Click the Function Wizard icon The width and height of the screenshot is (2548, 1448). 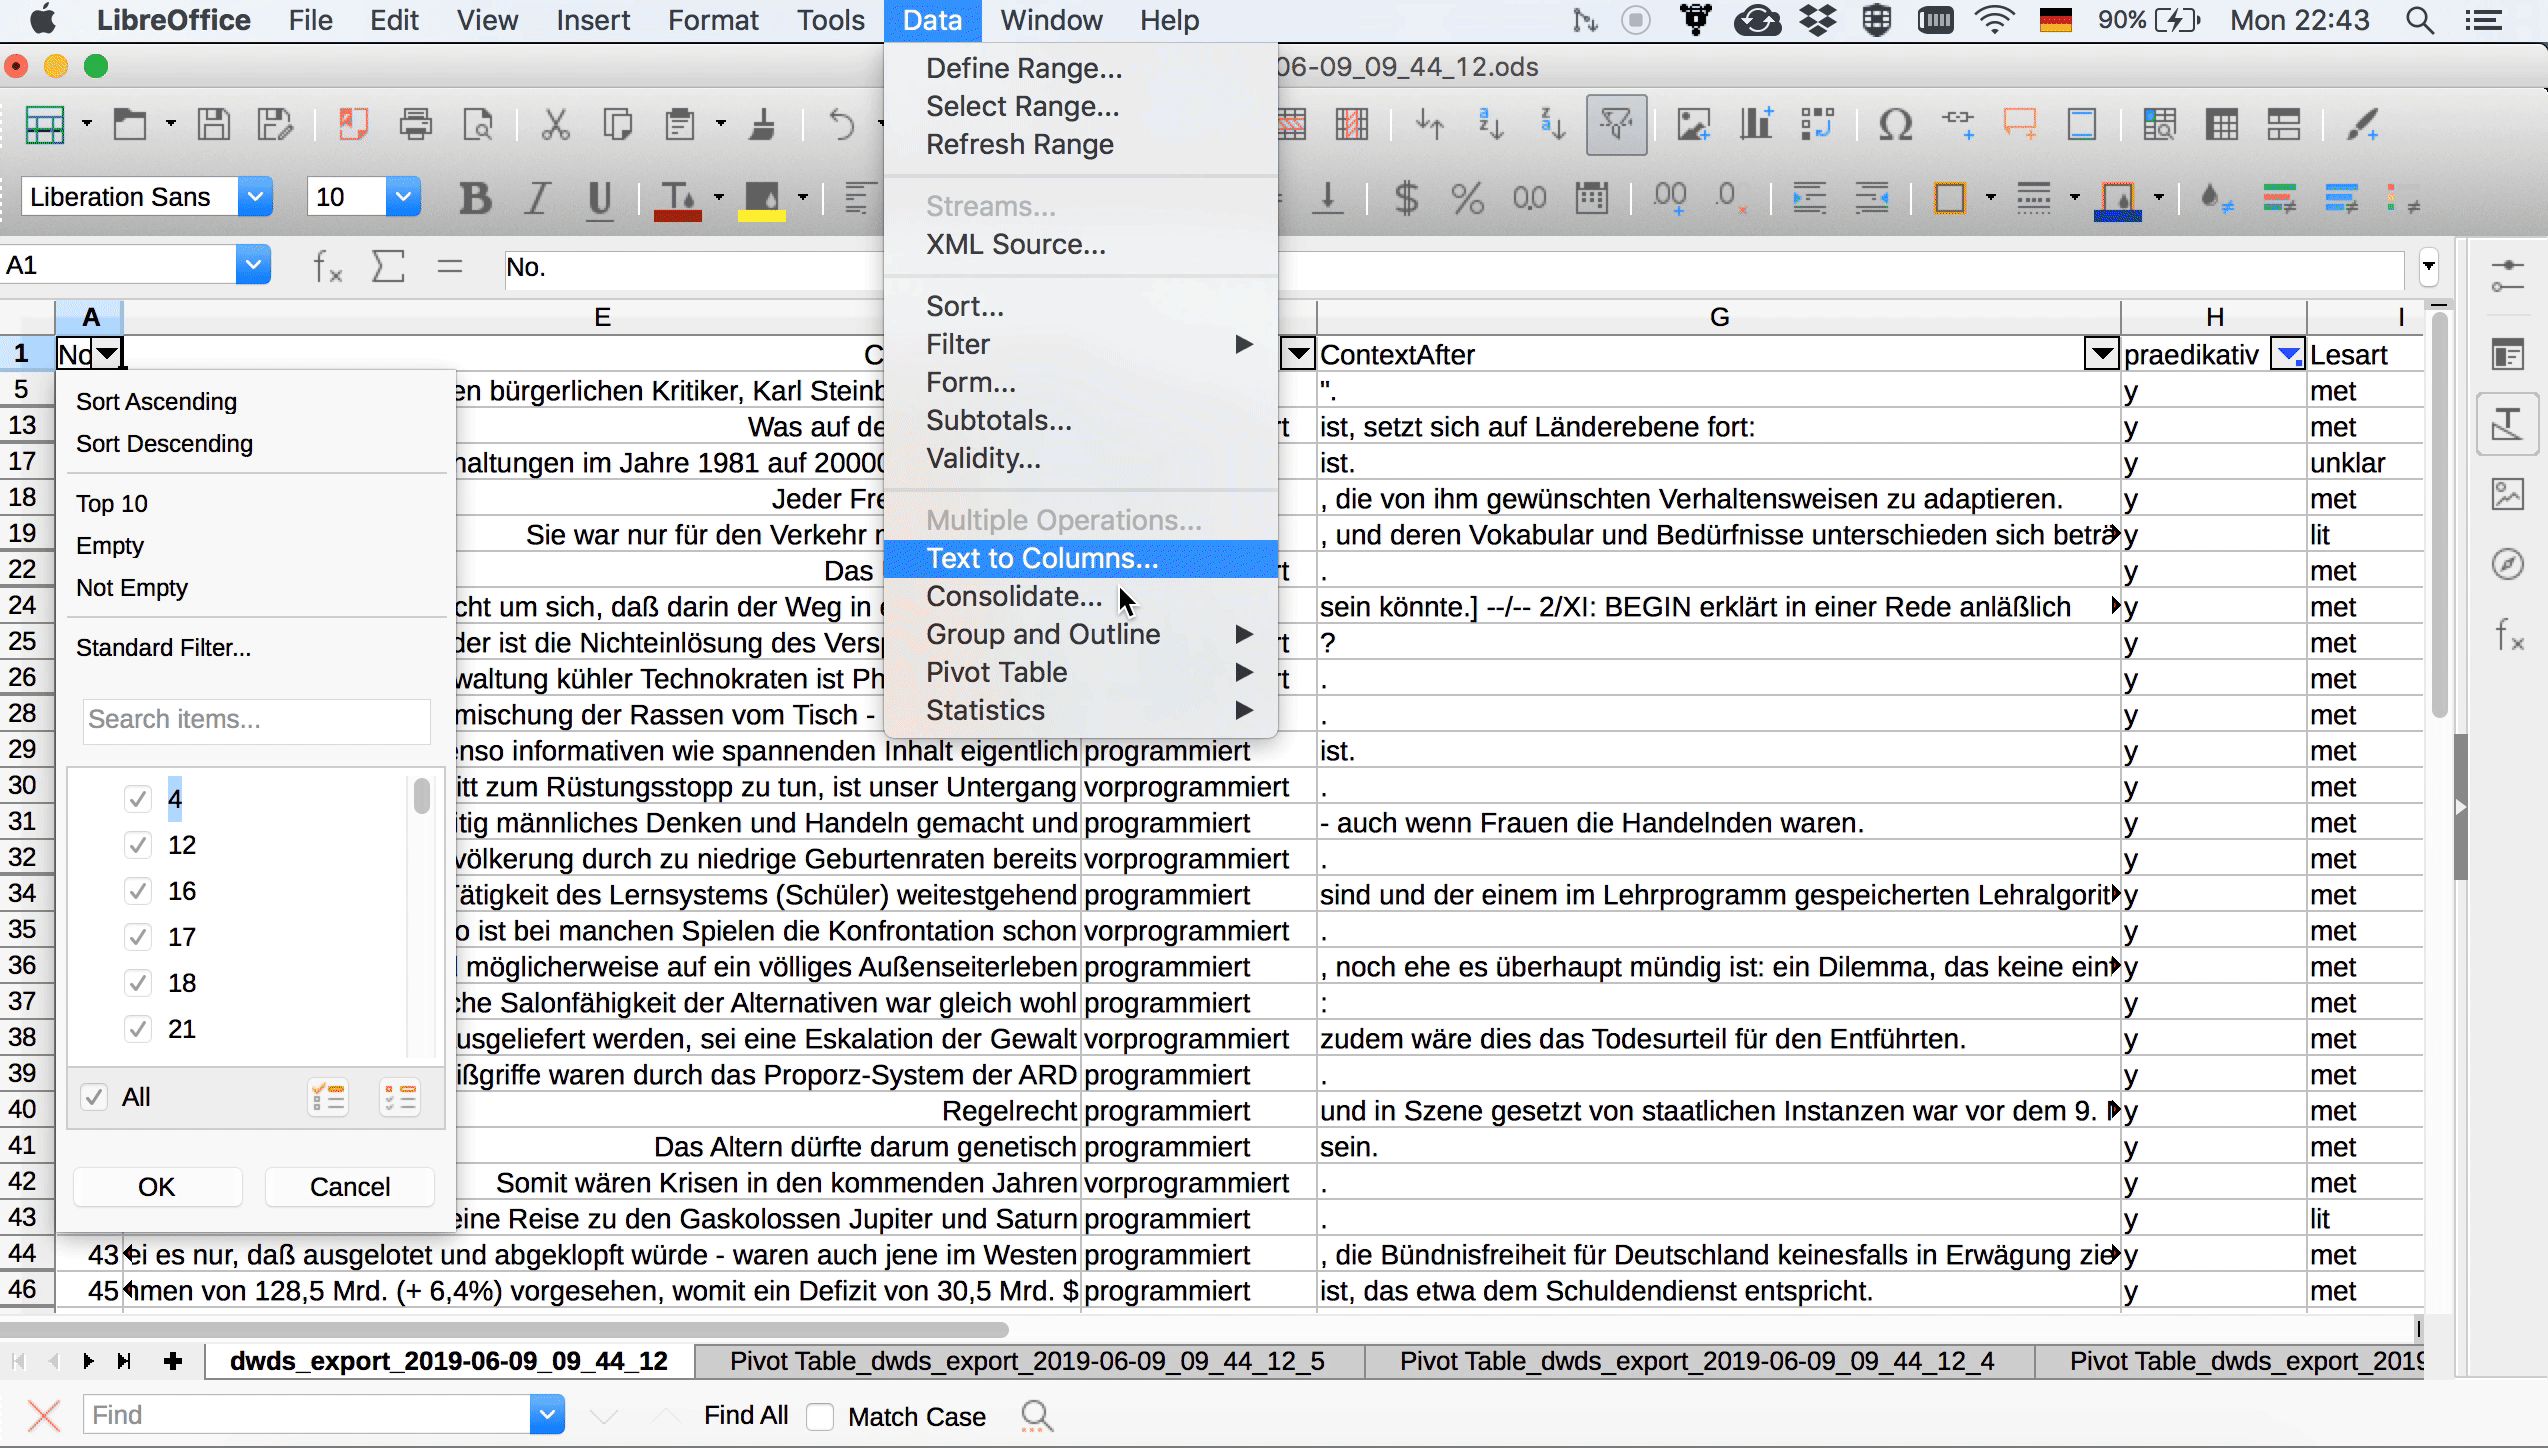[322, 266]
